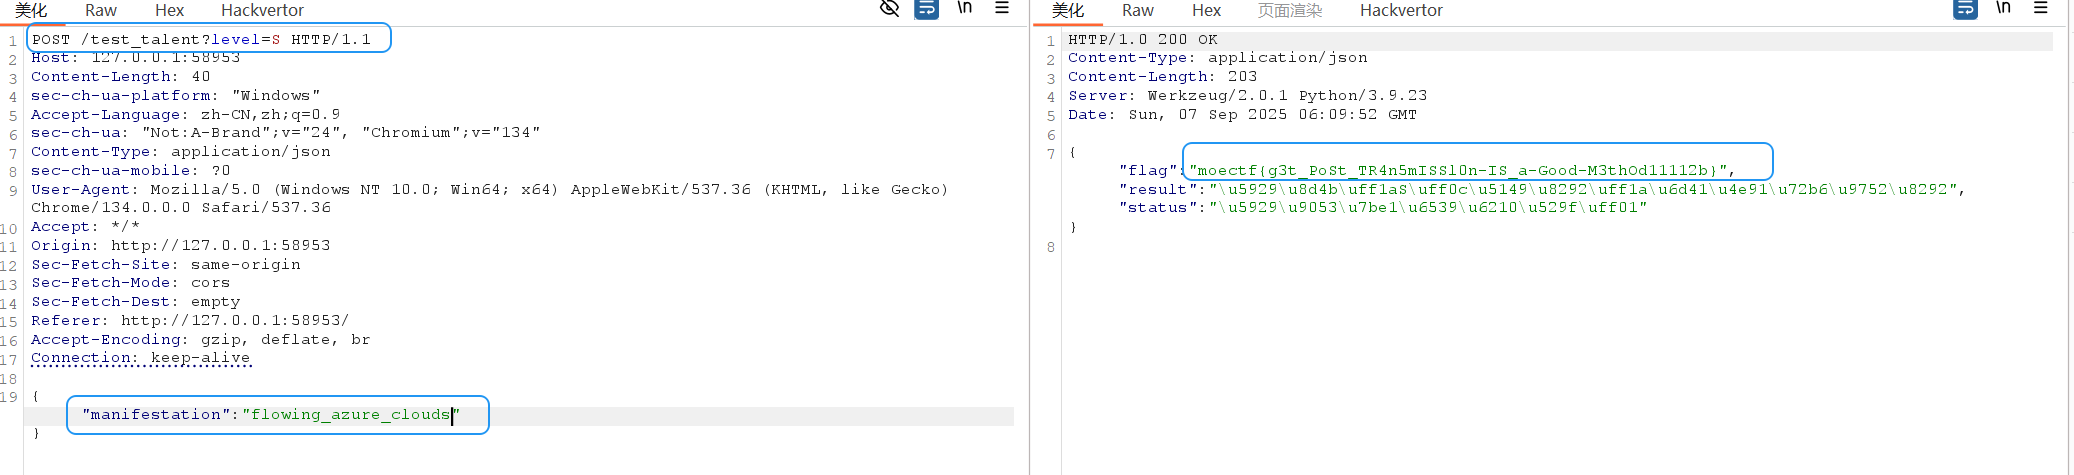
Task: Switch to request 美化 tab
Action: (x=31, y=10)
